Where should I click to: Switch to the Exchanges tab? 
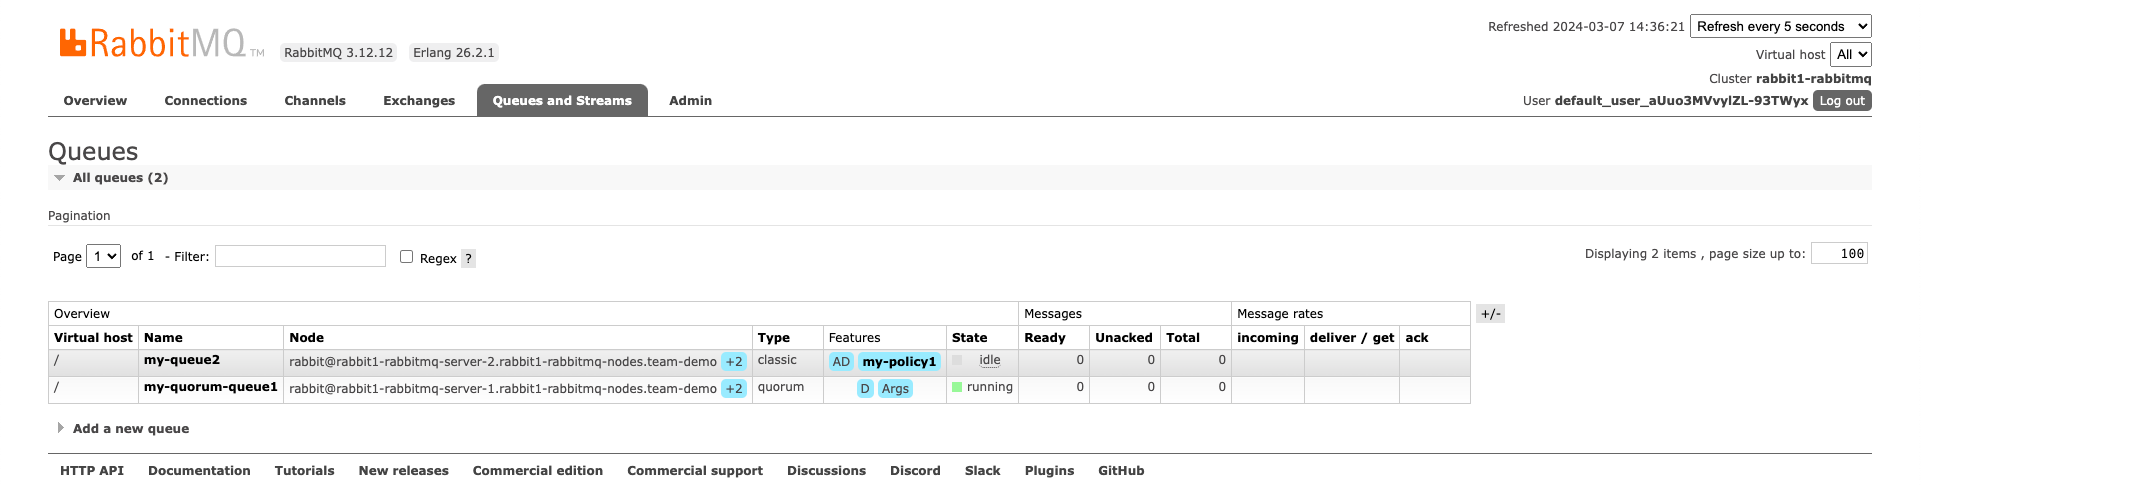click(419, 101)
